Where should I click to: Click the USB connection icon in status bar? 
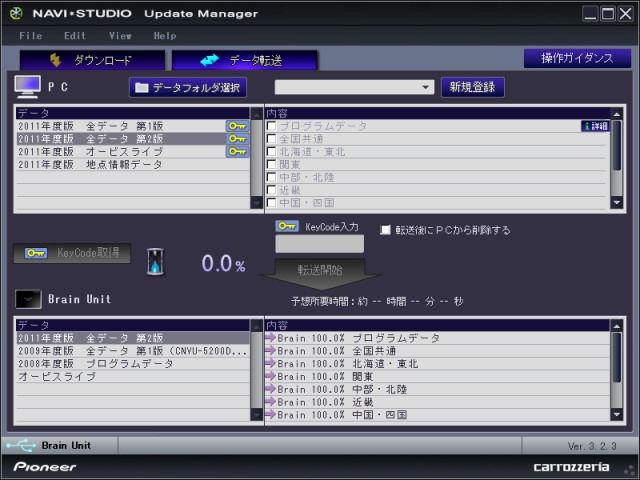[19, 445]
